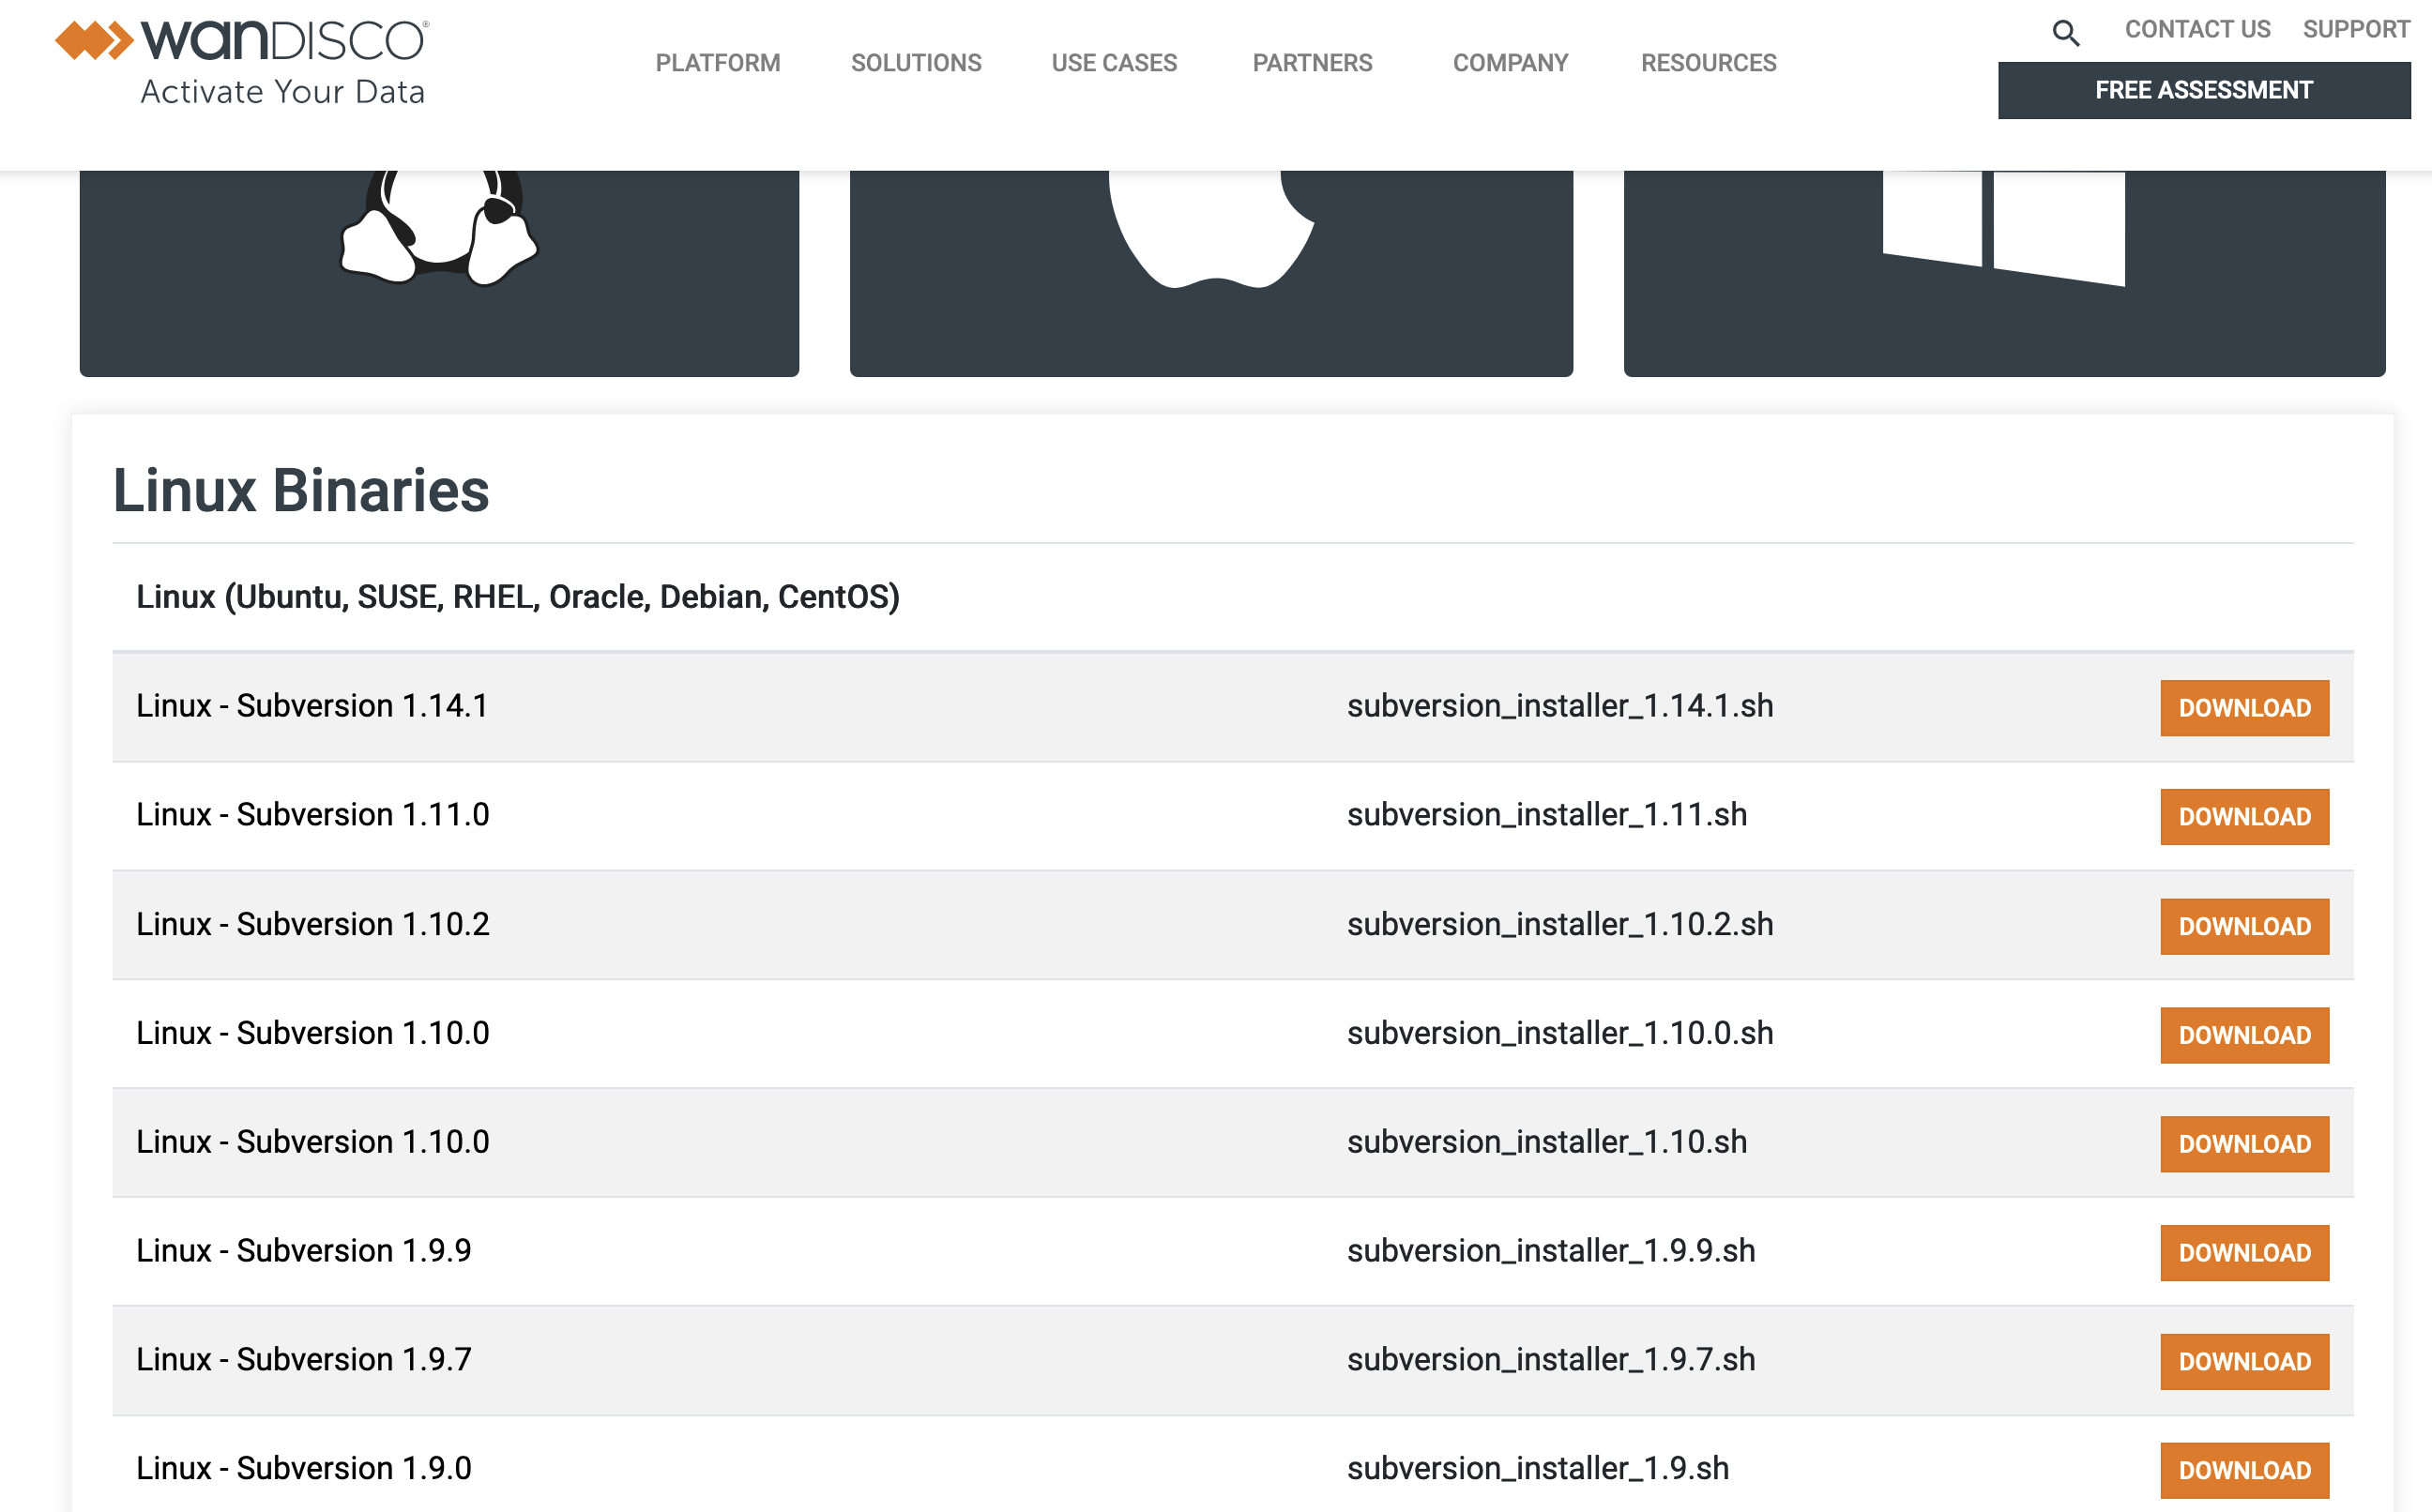The image size is (2432, 1512).
Task: Download the Subversion 1.9.9 installer
Action: (2243, 1252)
